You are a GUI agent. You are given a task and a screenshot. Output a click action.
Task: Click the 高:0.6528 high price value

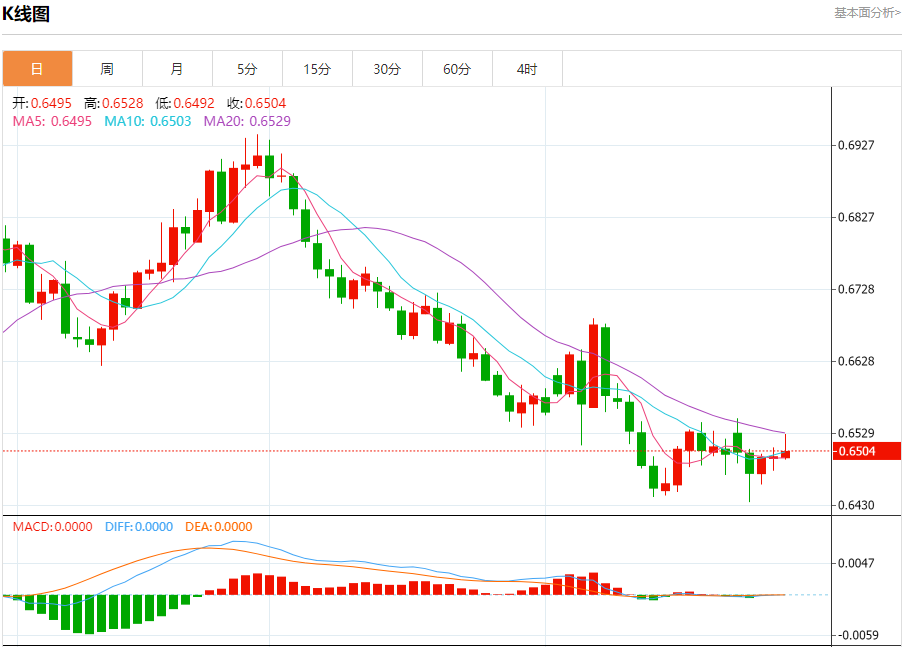pos(113,103)
